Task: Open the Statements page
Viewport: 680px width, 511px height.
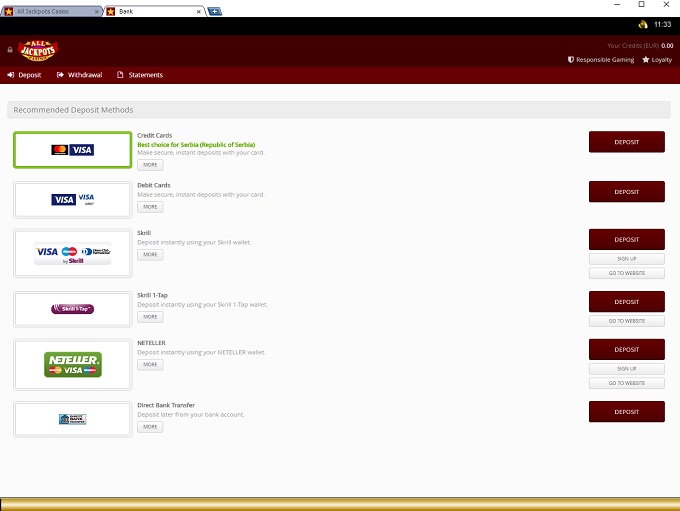Action: click(140, 75)
